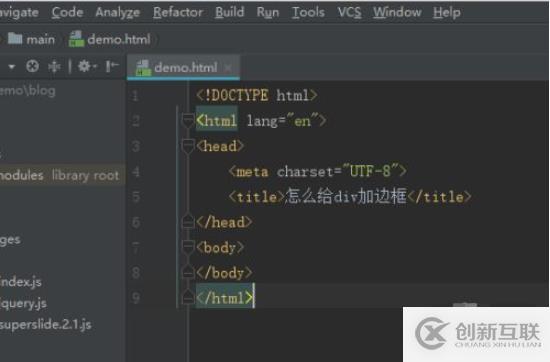Collapse the html tag fold marker on line 2
Image resolution: width=550 pixels, height=362 pixels.
pyautogui.click(x=188, y=121)
